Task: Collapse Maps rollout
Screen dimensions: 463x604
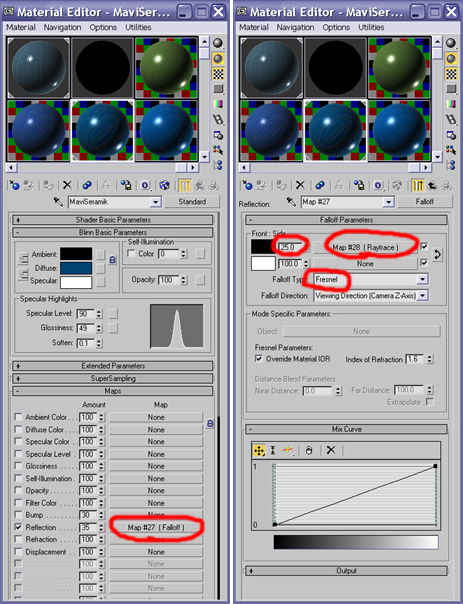Action: (x=112, y=391)
